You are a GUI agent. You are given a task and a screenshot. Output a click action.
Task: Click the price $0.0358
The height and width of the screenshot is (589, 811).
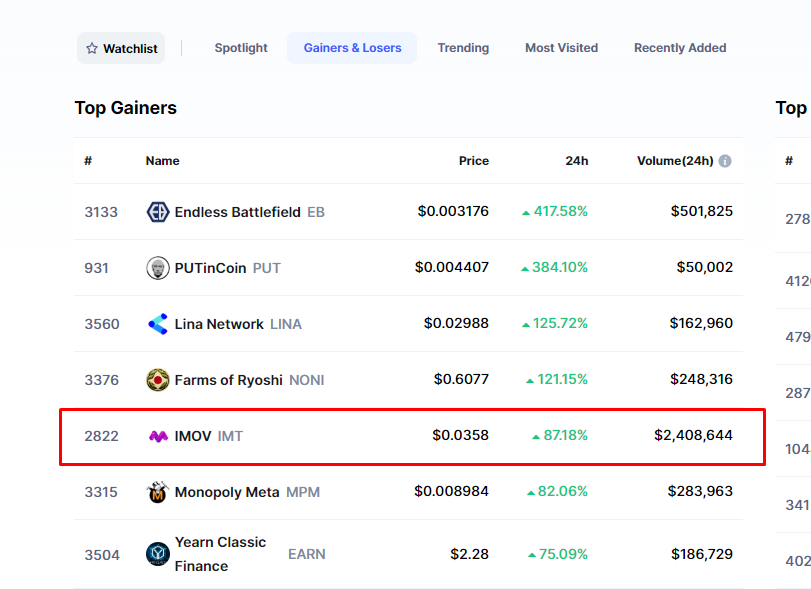pos(460,435)
